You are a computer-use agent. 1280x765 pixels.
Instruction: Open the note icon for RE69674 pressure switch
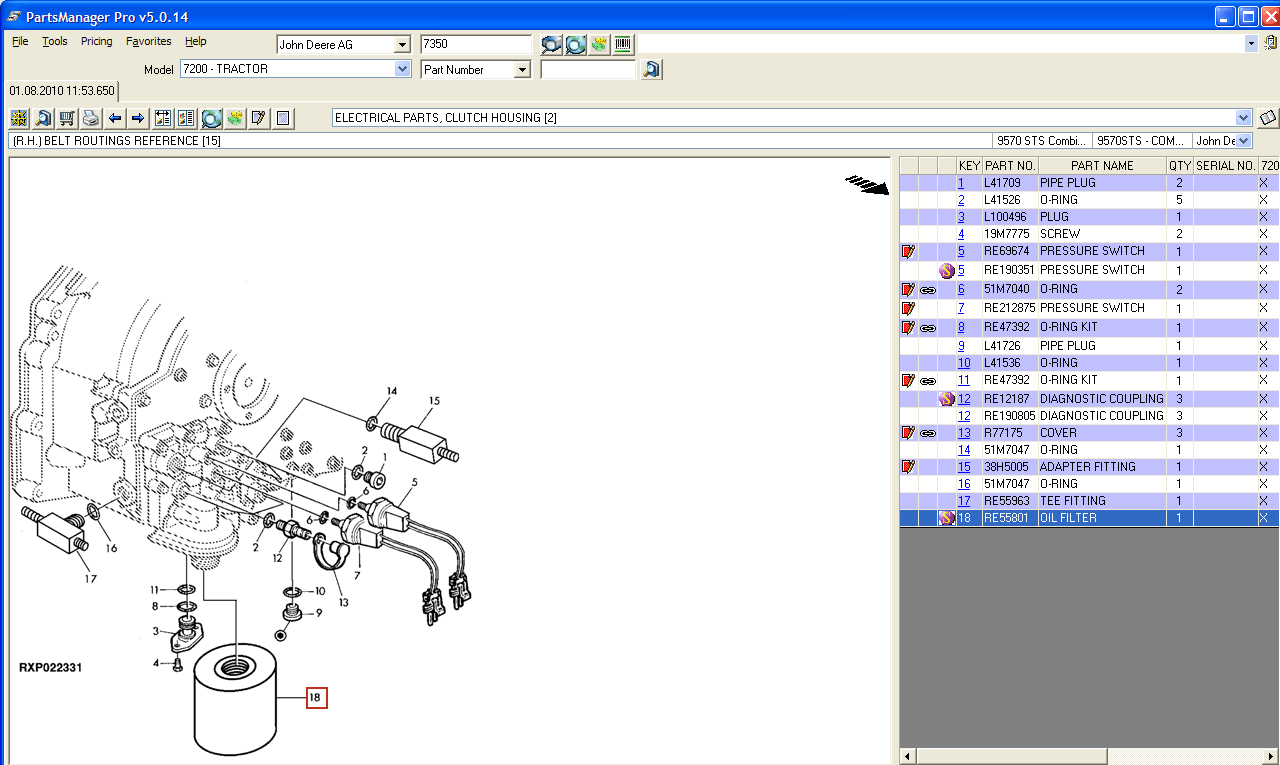click(x=908, y=251)
